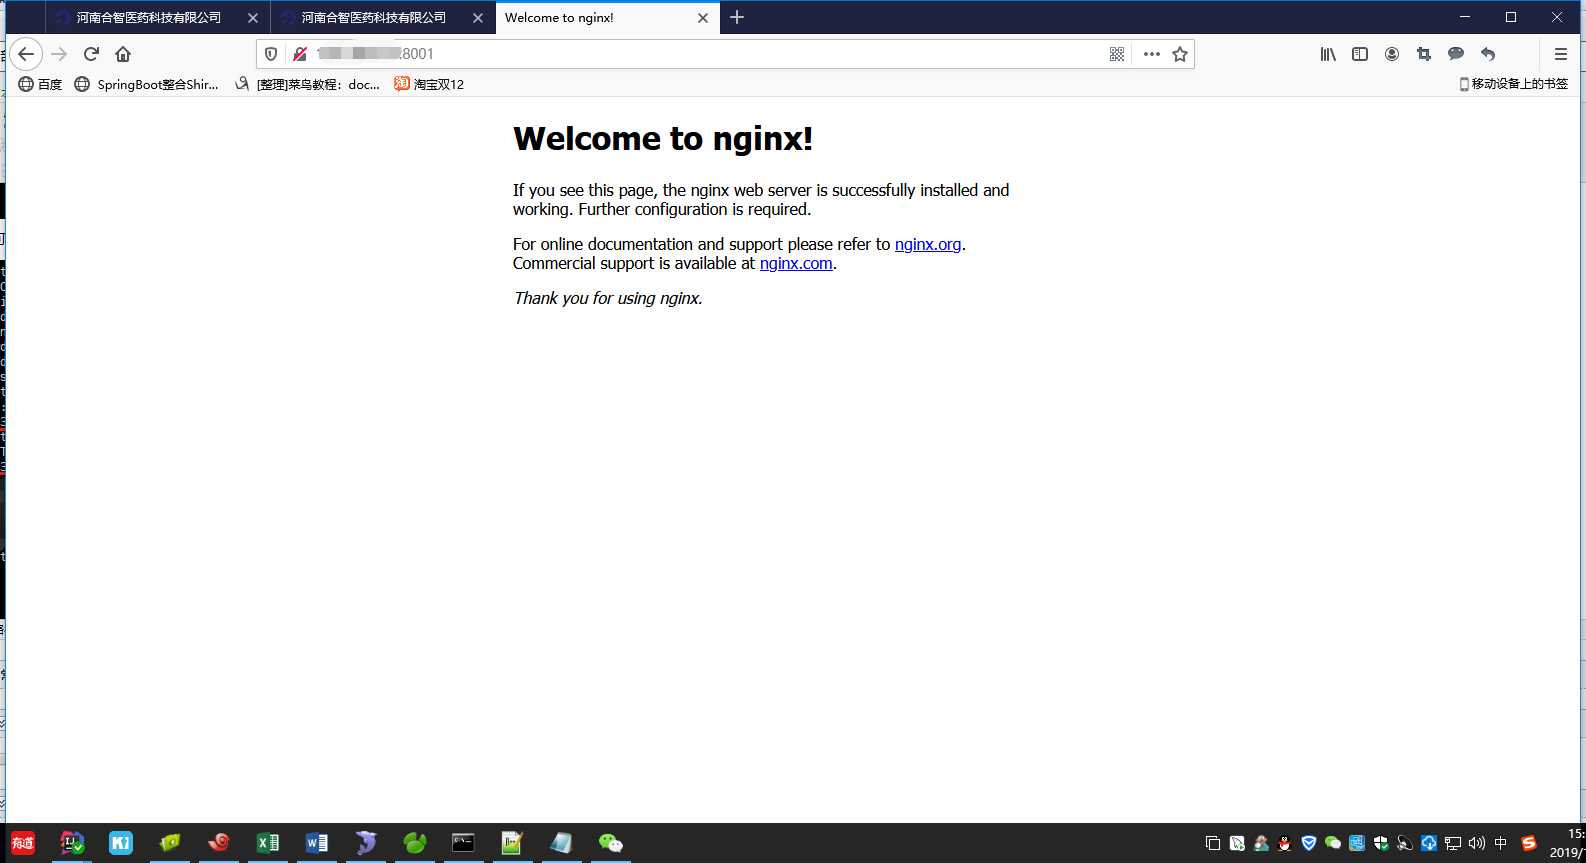Open the SpringBoot整合Shir... bookmark
The height and width of the screenshot is (863, 1586).
pos(147,84)
